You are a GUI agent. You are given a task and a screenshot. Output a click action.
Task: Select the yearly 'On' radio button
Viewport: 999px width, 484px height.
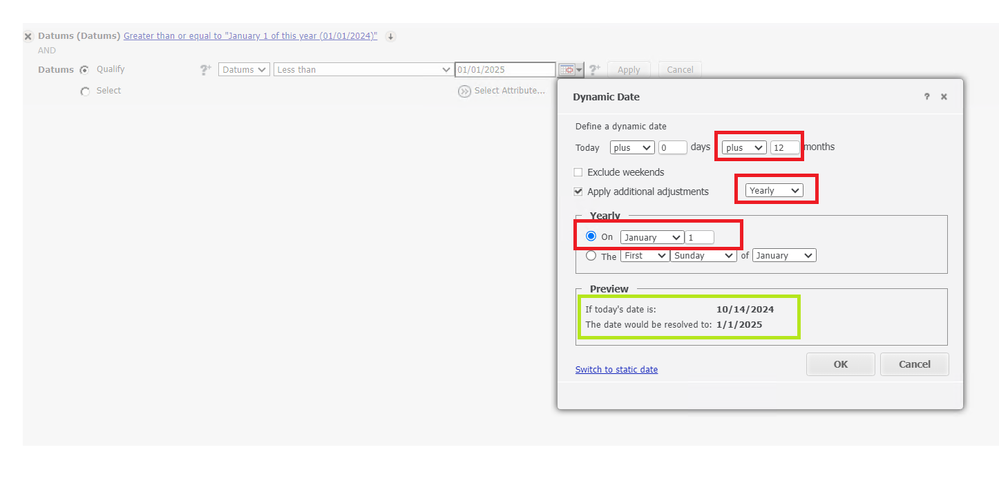pos(591,236)
